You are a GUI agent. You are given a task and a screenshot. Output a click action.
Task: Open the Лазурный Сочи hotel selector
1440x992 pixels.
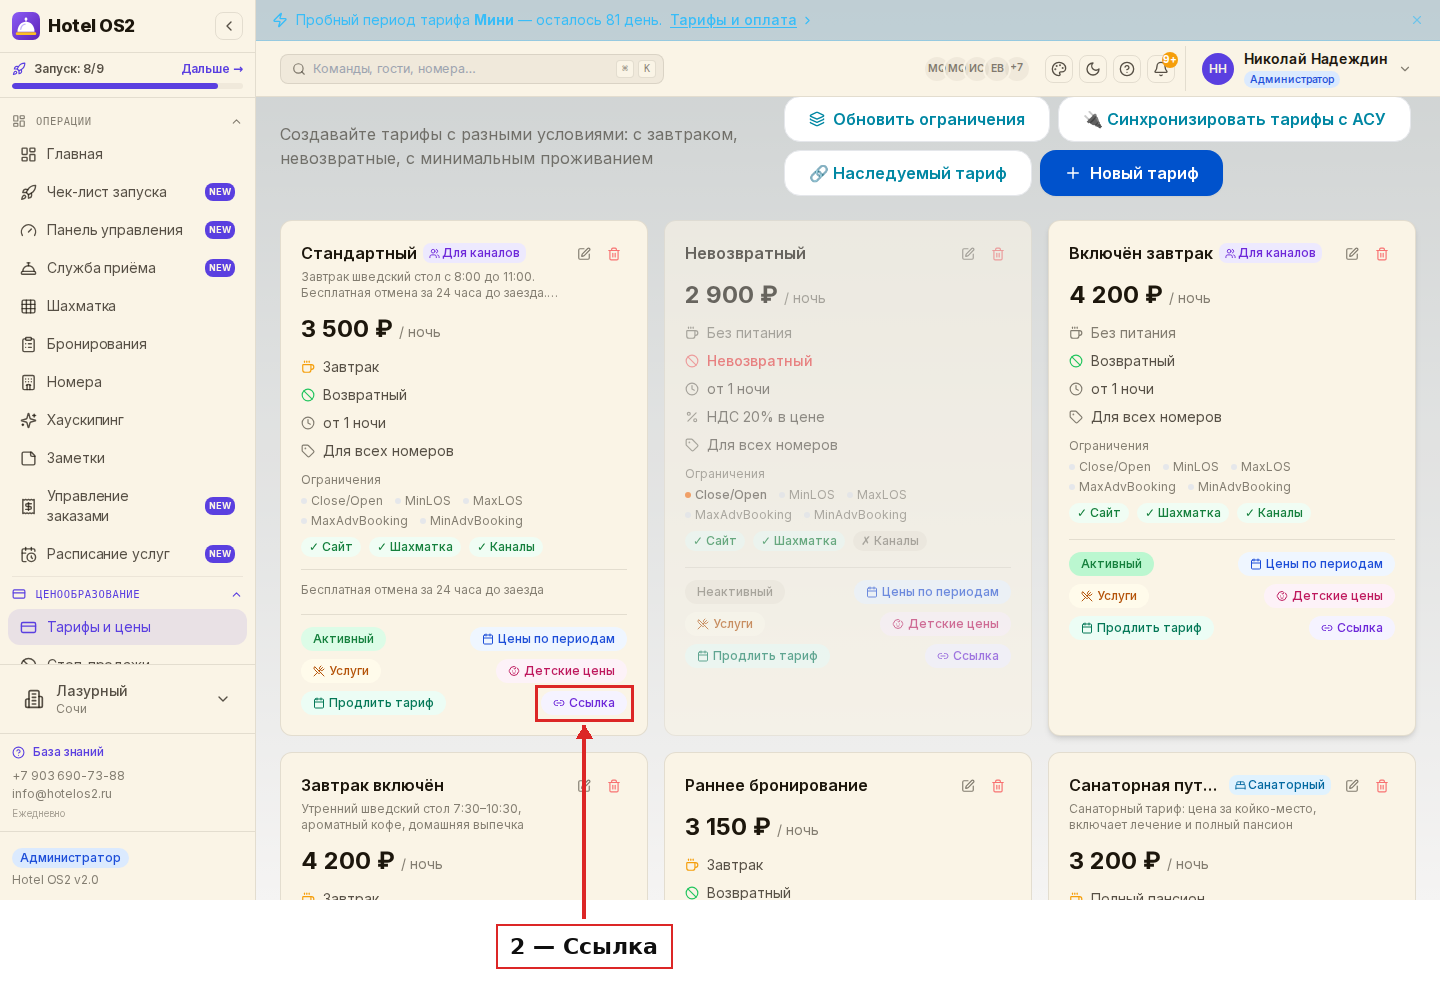[x=128, y=699]
